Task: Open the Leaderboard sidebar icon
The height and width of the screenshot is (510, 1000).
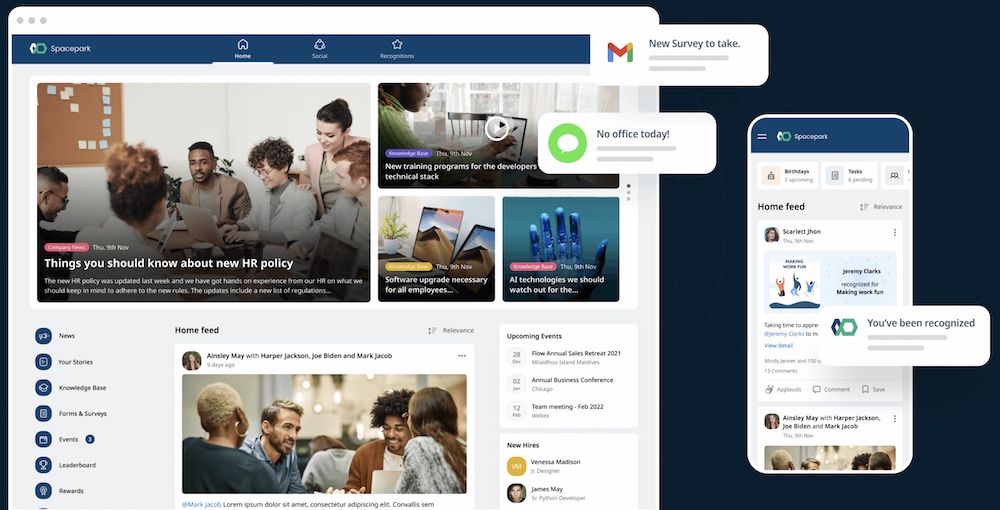Action: (44, 465)
